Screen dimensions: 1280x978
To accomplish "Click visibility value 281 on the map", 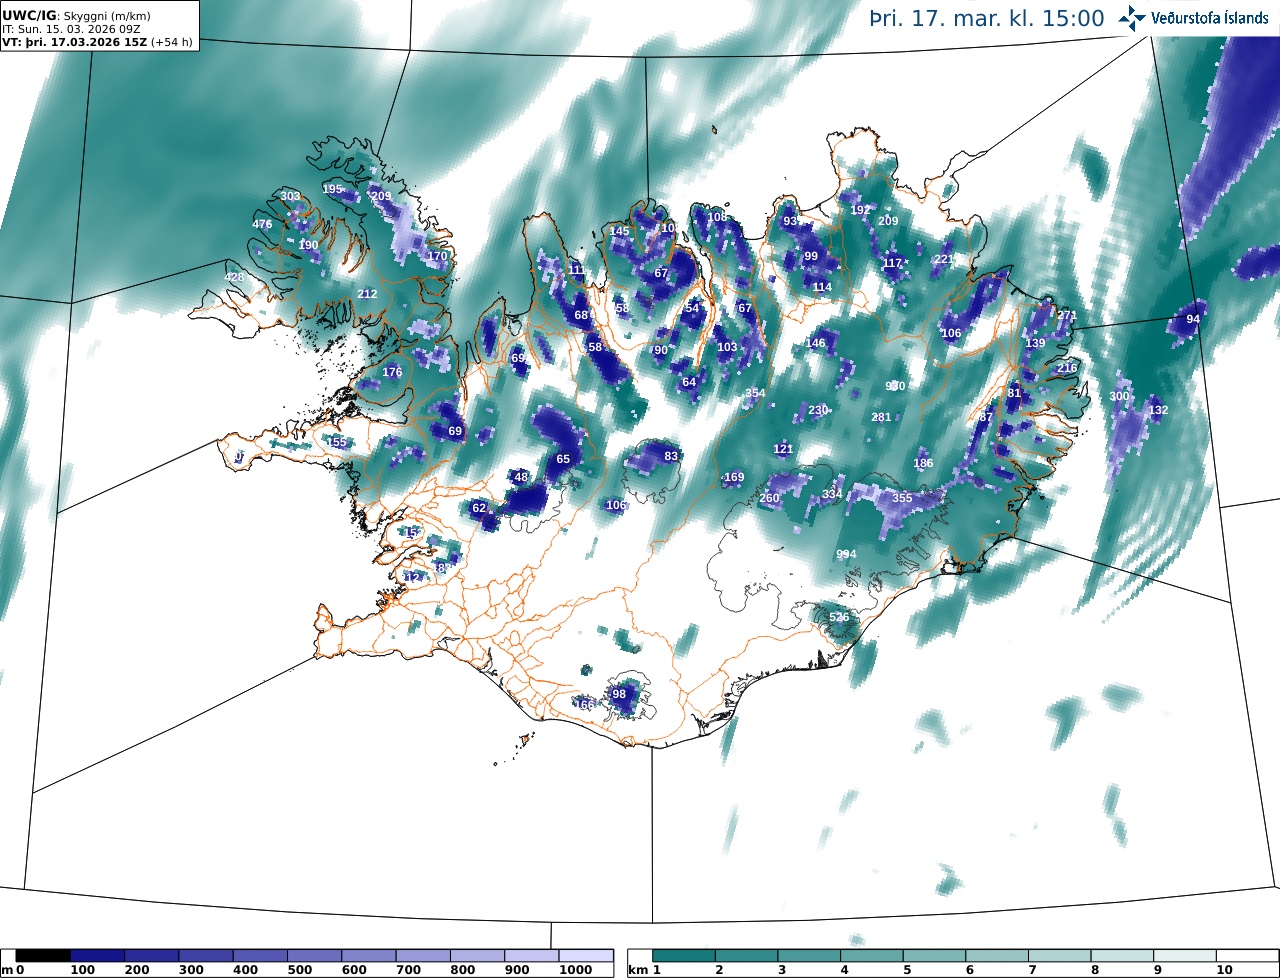I will coord(881,417).
